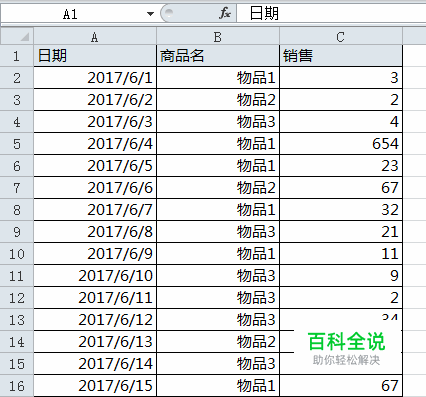426x397 pixels.
Task: Select column C header
Action: point(341,36)
